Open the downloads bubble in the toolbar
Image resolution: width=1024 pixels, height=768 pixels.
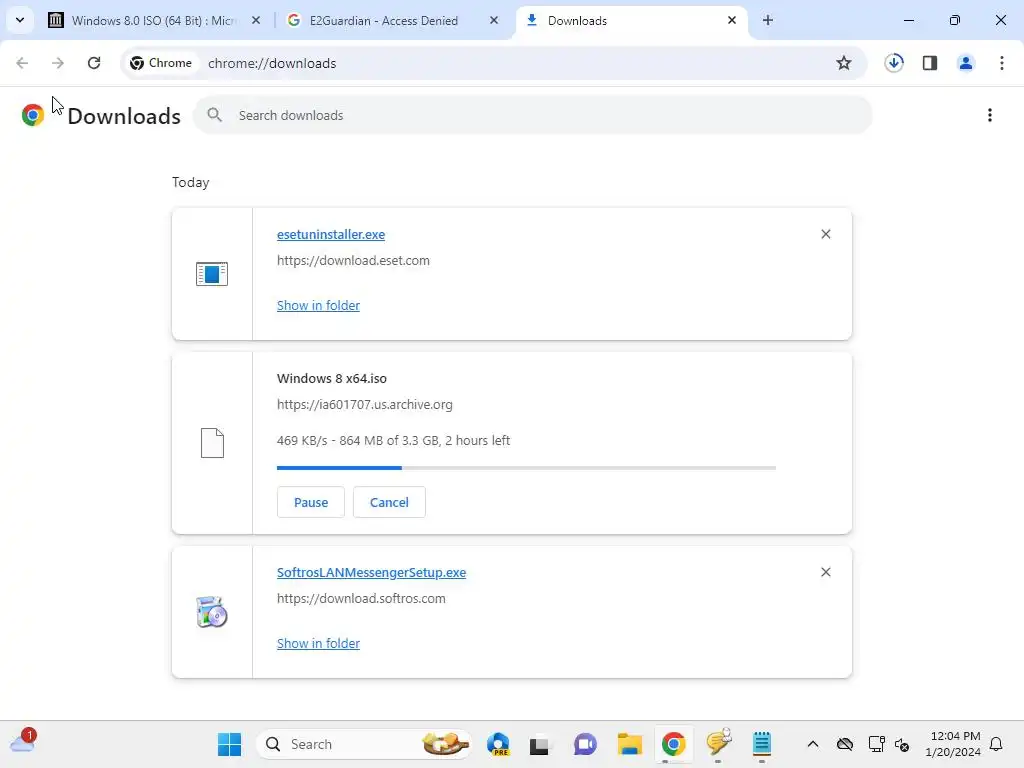[x=894, y=63]
